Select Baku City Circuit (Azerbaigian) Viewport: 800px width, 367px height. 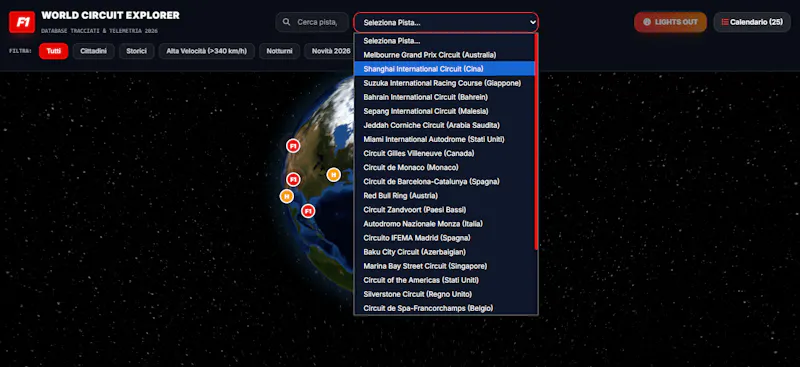click(444, 252)
